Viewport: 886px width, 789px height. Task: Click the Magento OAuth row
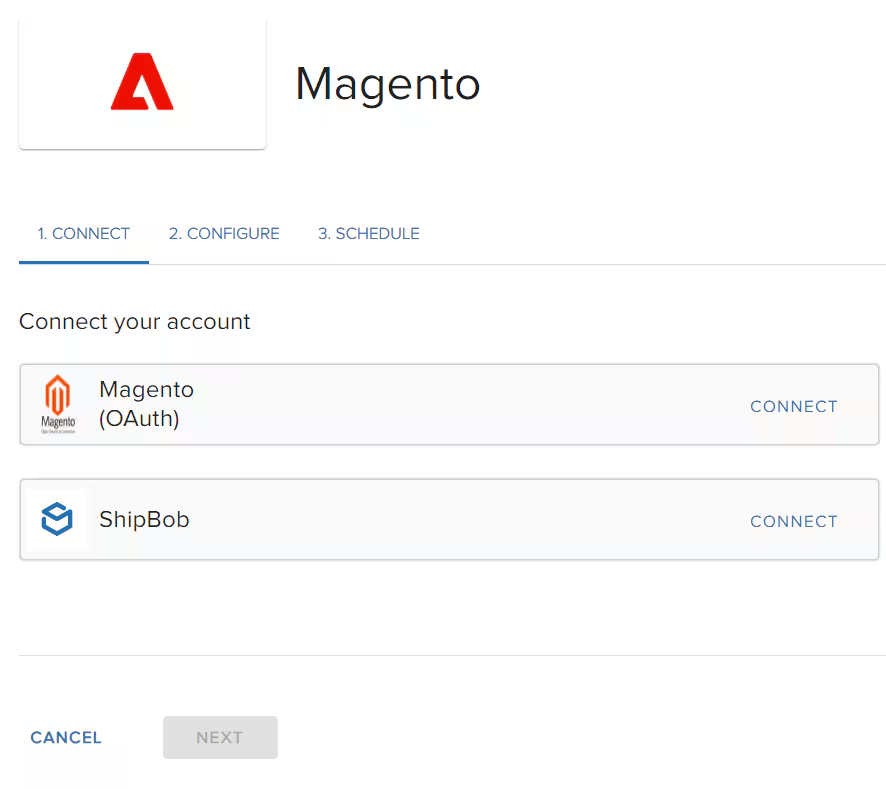[x=400, y=404]
